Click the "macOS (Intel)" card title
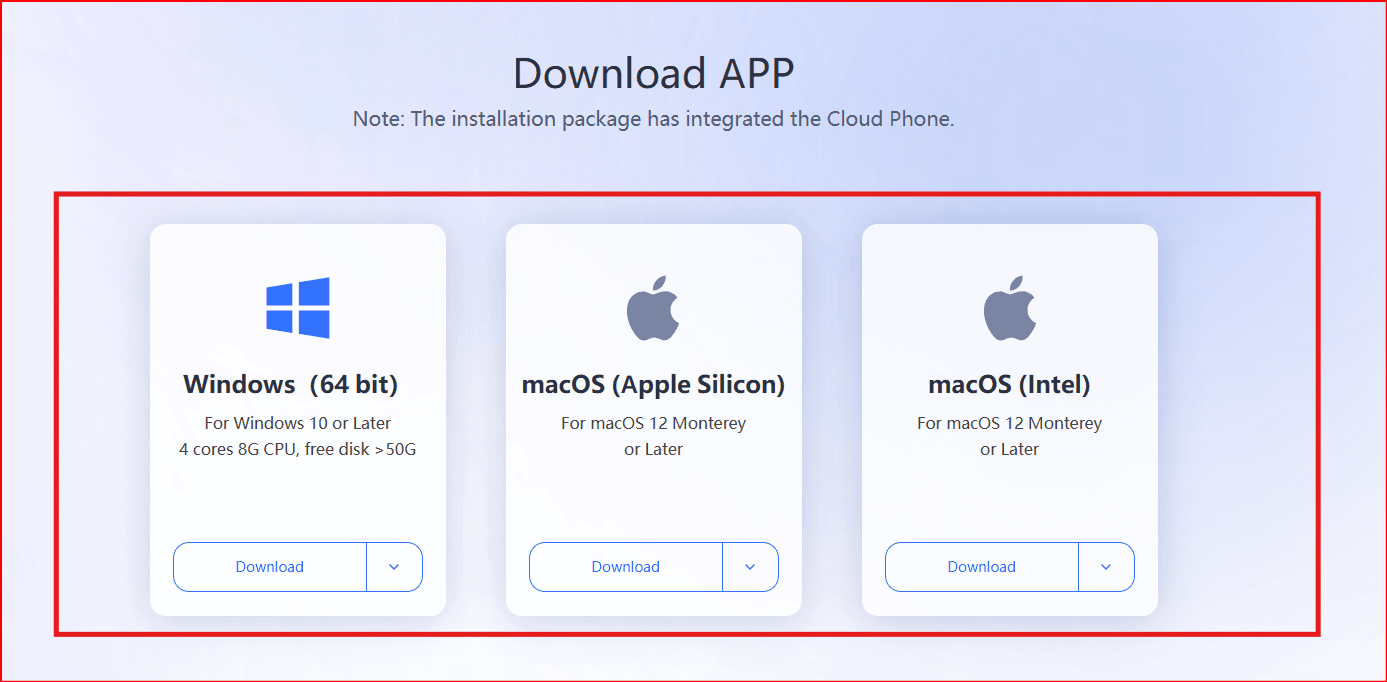The height and width of the screenshot is (682, 1387). click(1009, 384)
